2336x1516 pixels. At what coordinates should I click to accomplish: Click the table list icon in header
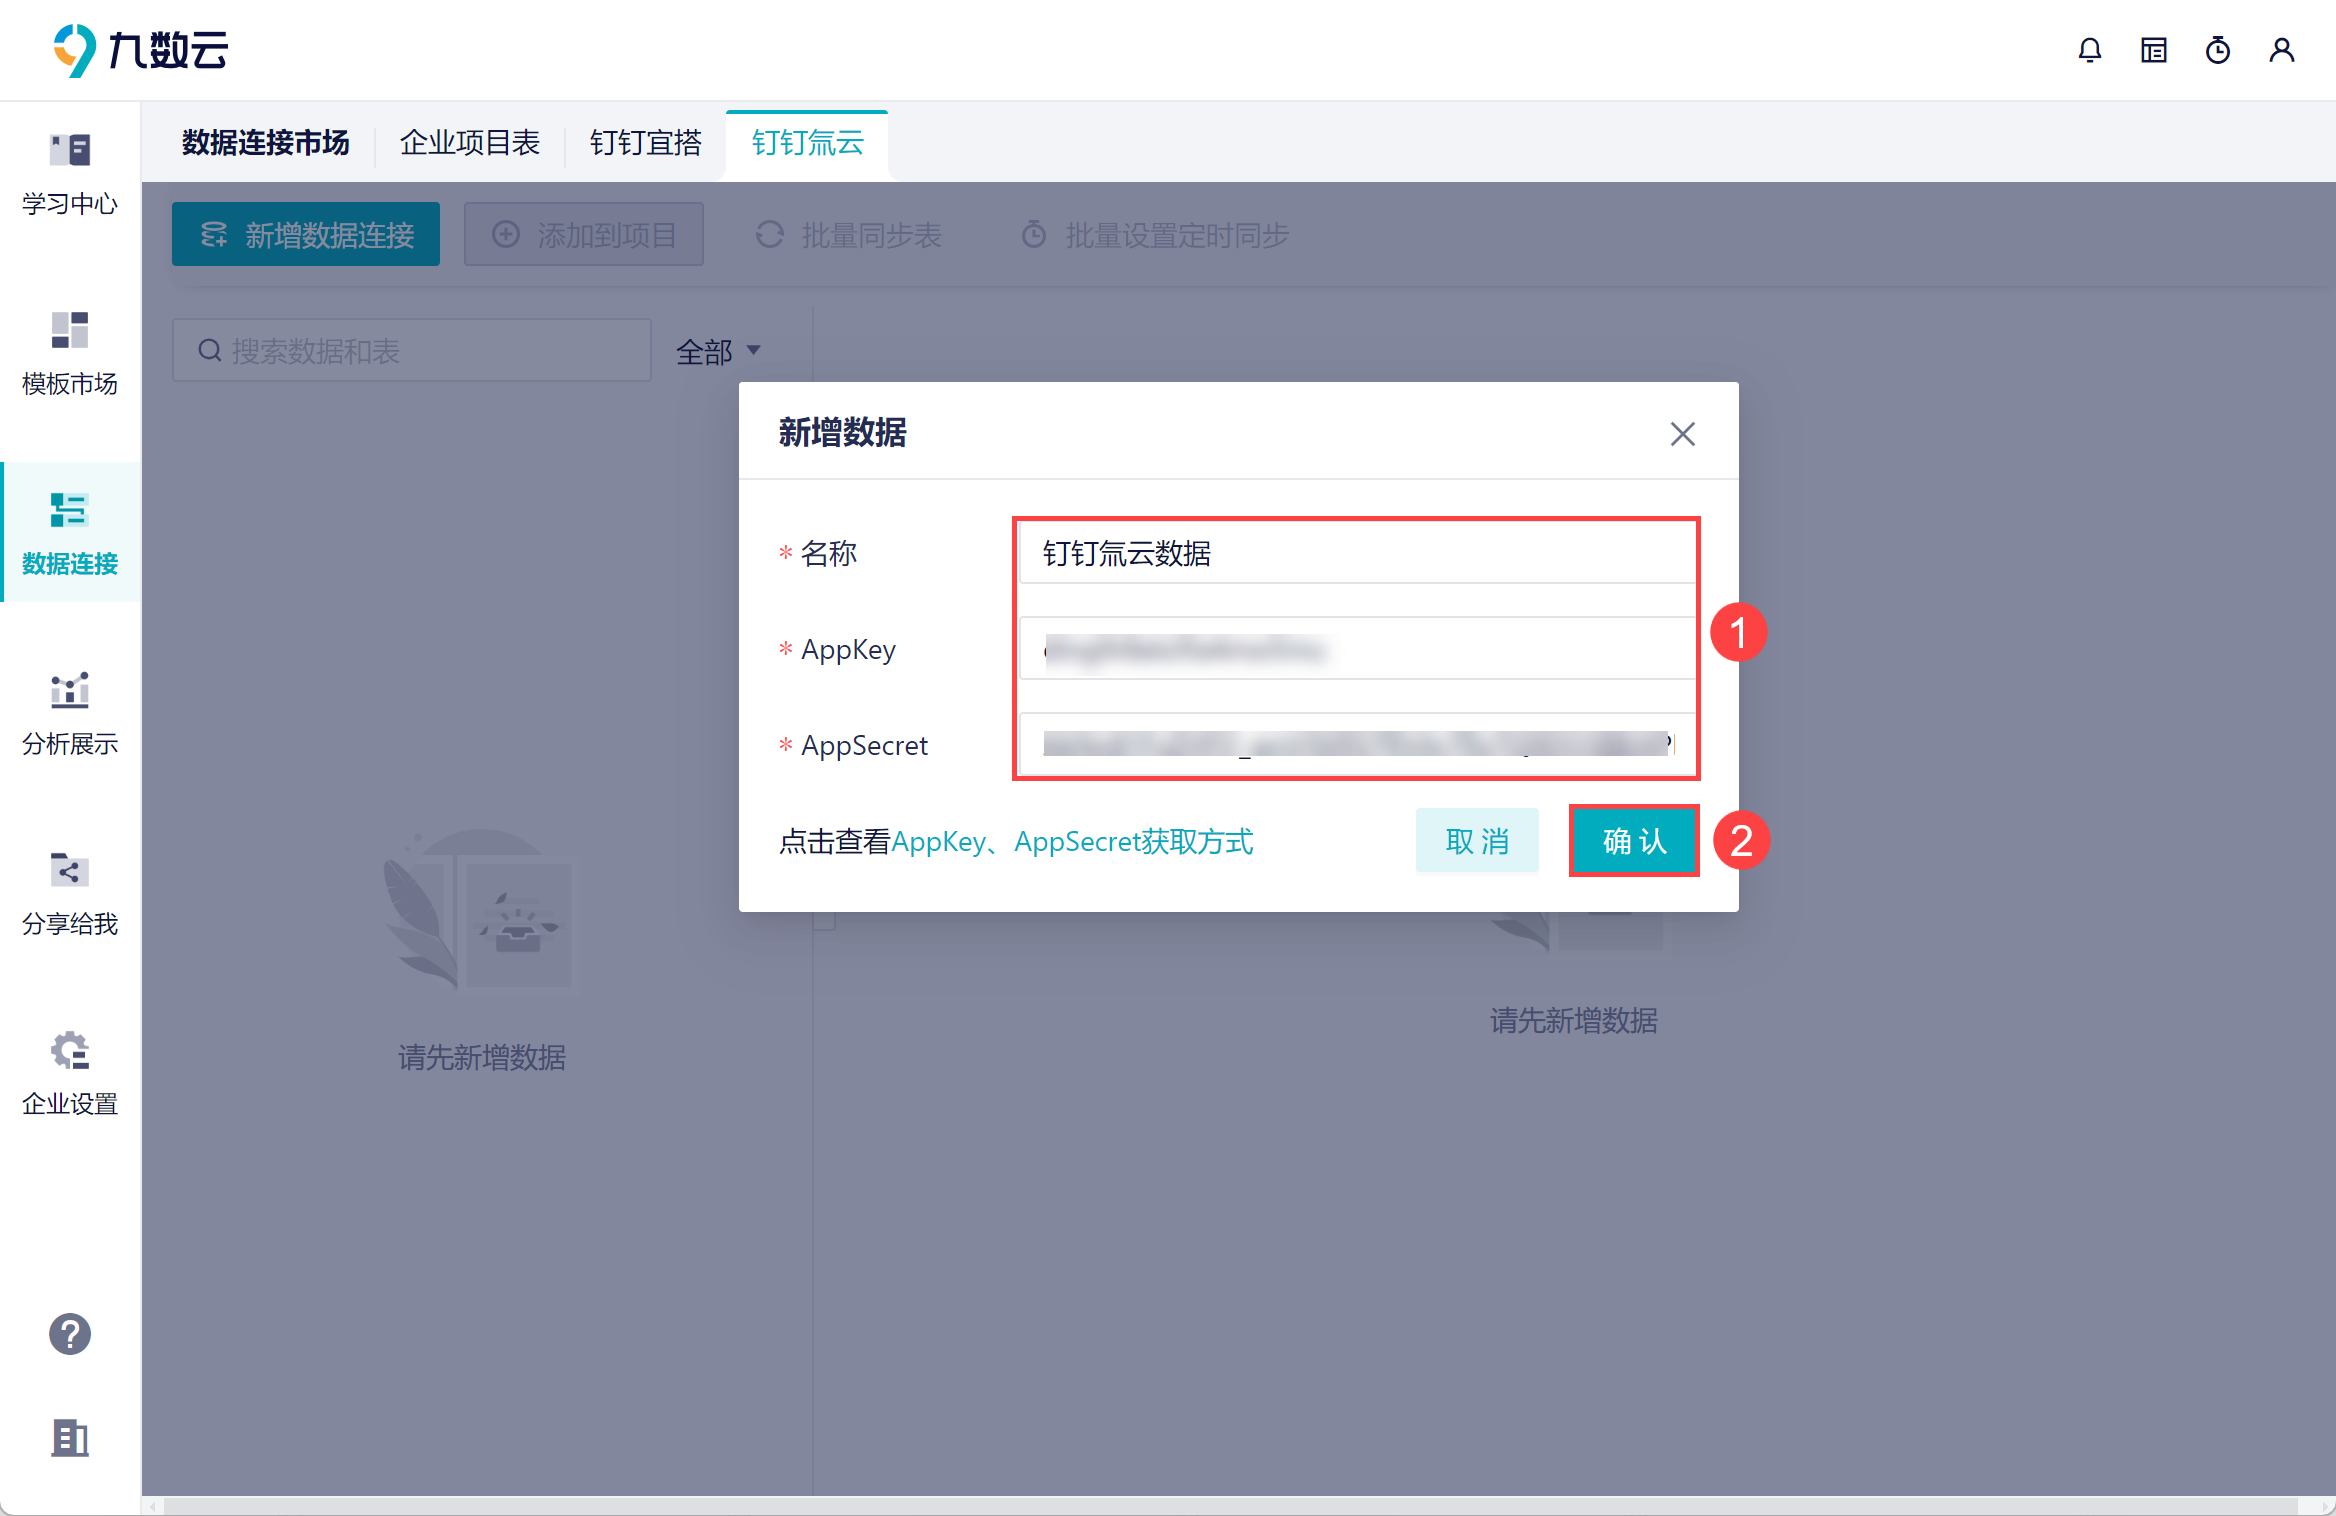coord(2154,50)
